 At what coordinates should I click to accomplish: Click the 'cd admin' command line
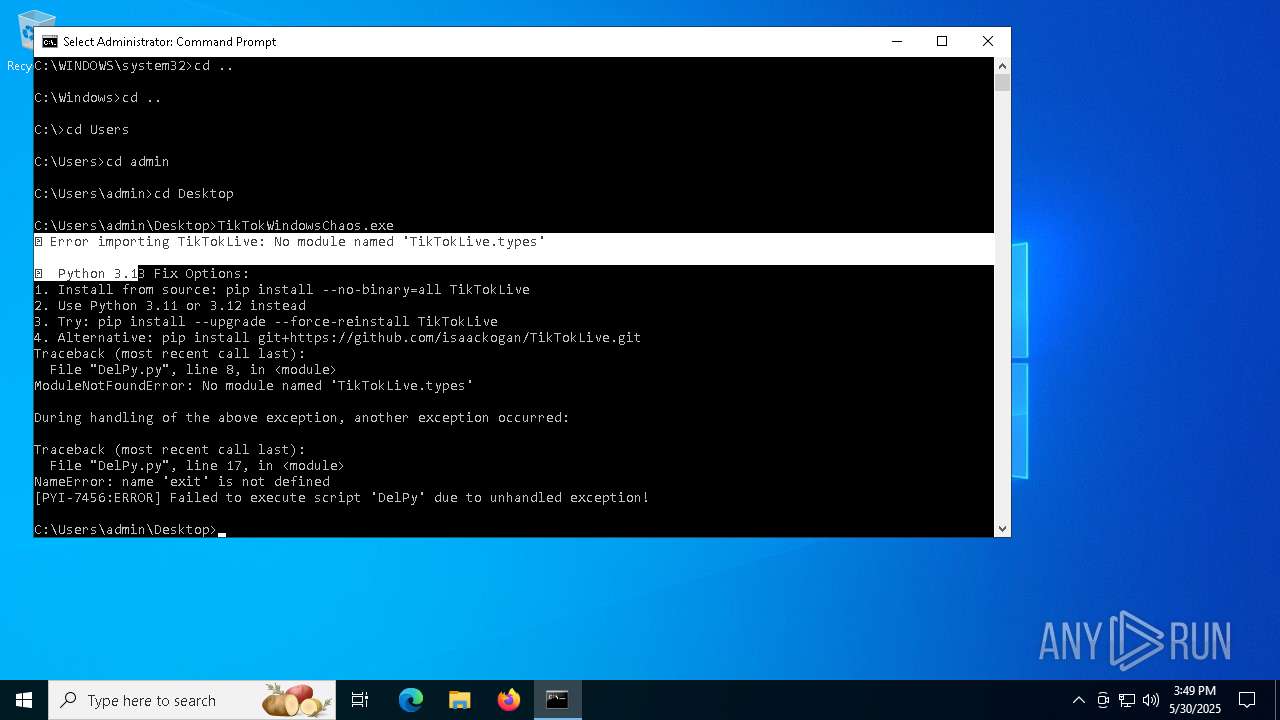tap(102, 161)
